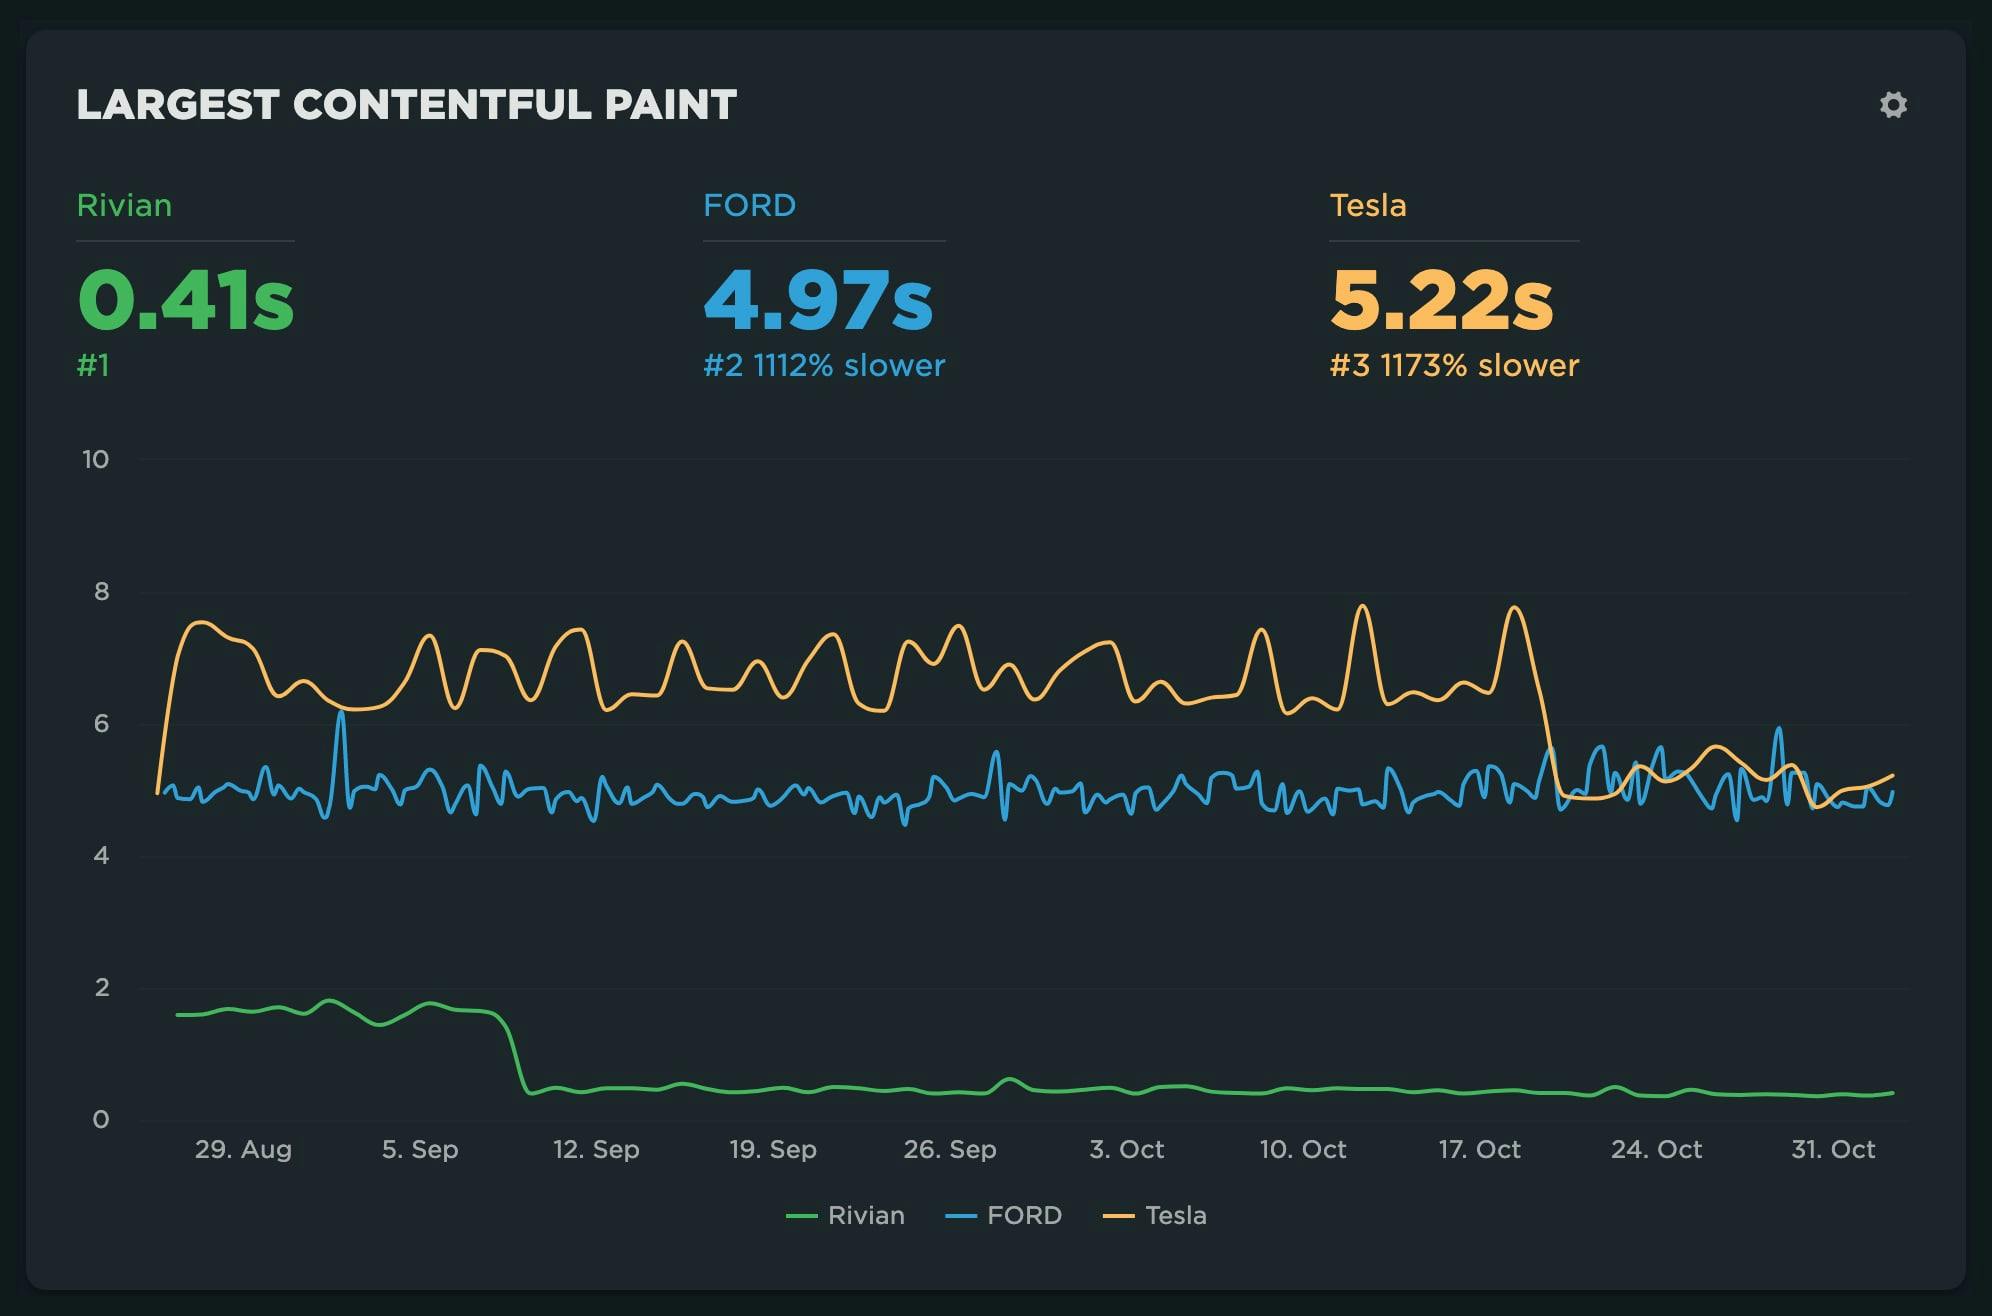Click the Tesla 5.22s value
The height and width of the screenshot is (1316, 1992).
pos(1443,302)
